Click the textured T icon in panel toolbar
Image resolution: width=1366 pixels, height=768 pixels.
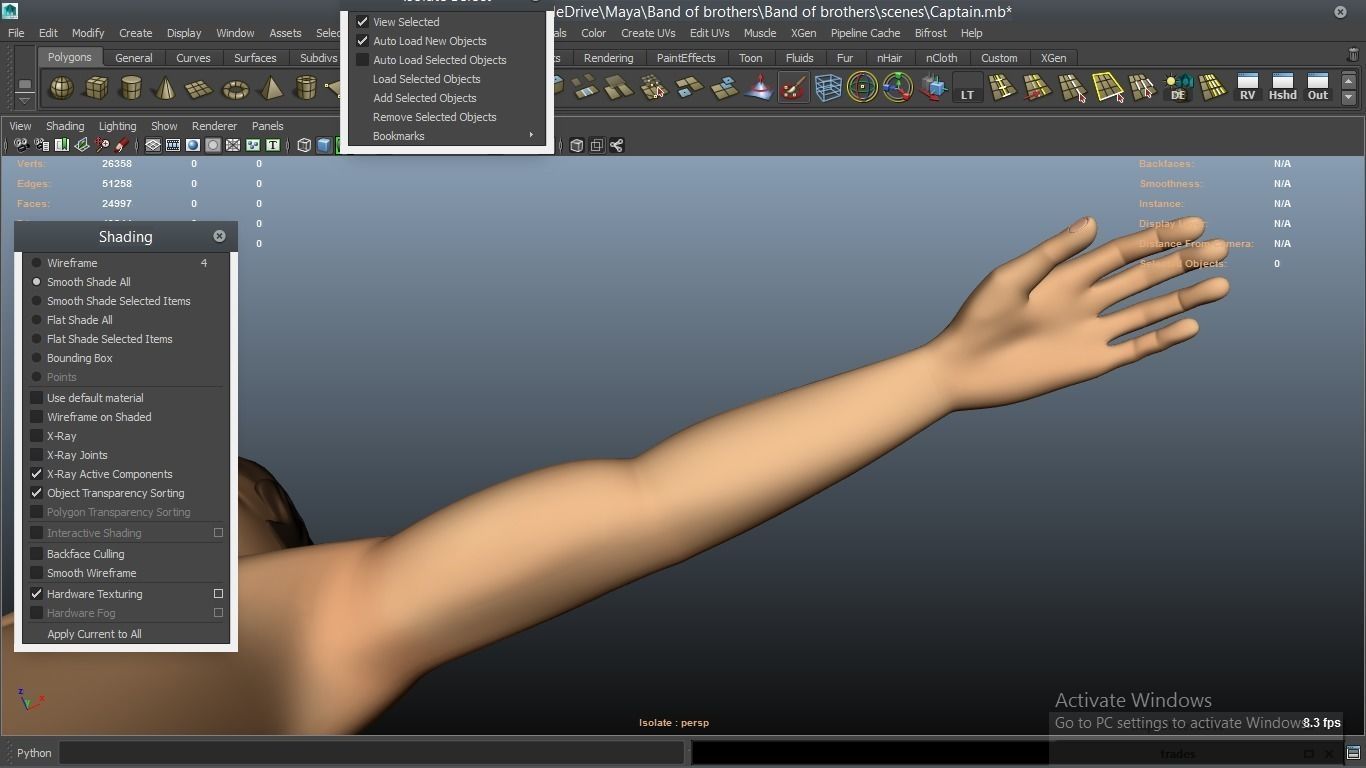pos(272,146)
